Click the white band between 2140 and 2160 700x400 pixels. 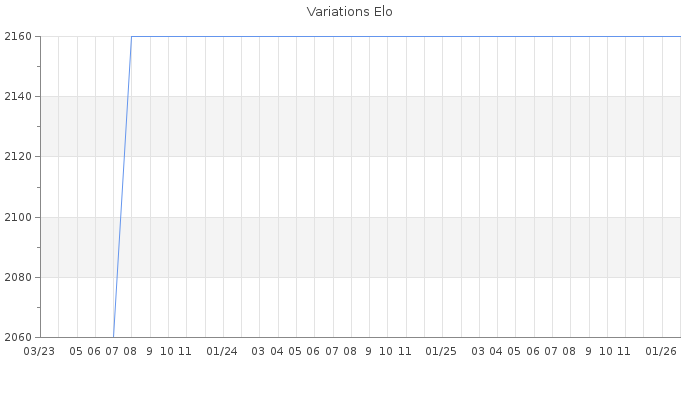[x=400, y=66]
